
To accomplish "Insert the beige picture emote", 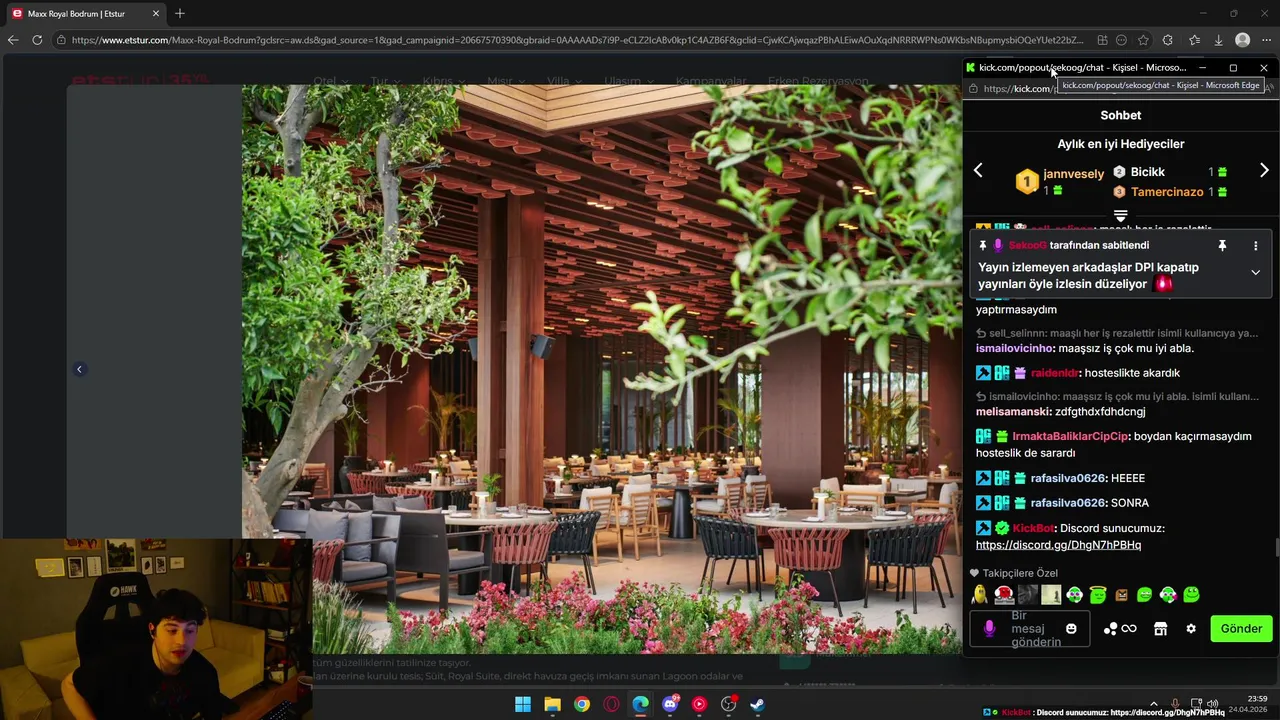I will click(1051, 595).
